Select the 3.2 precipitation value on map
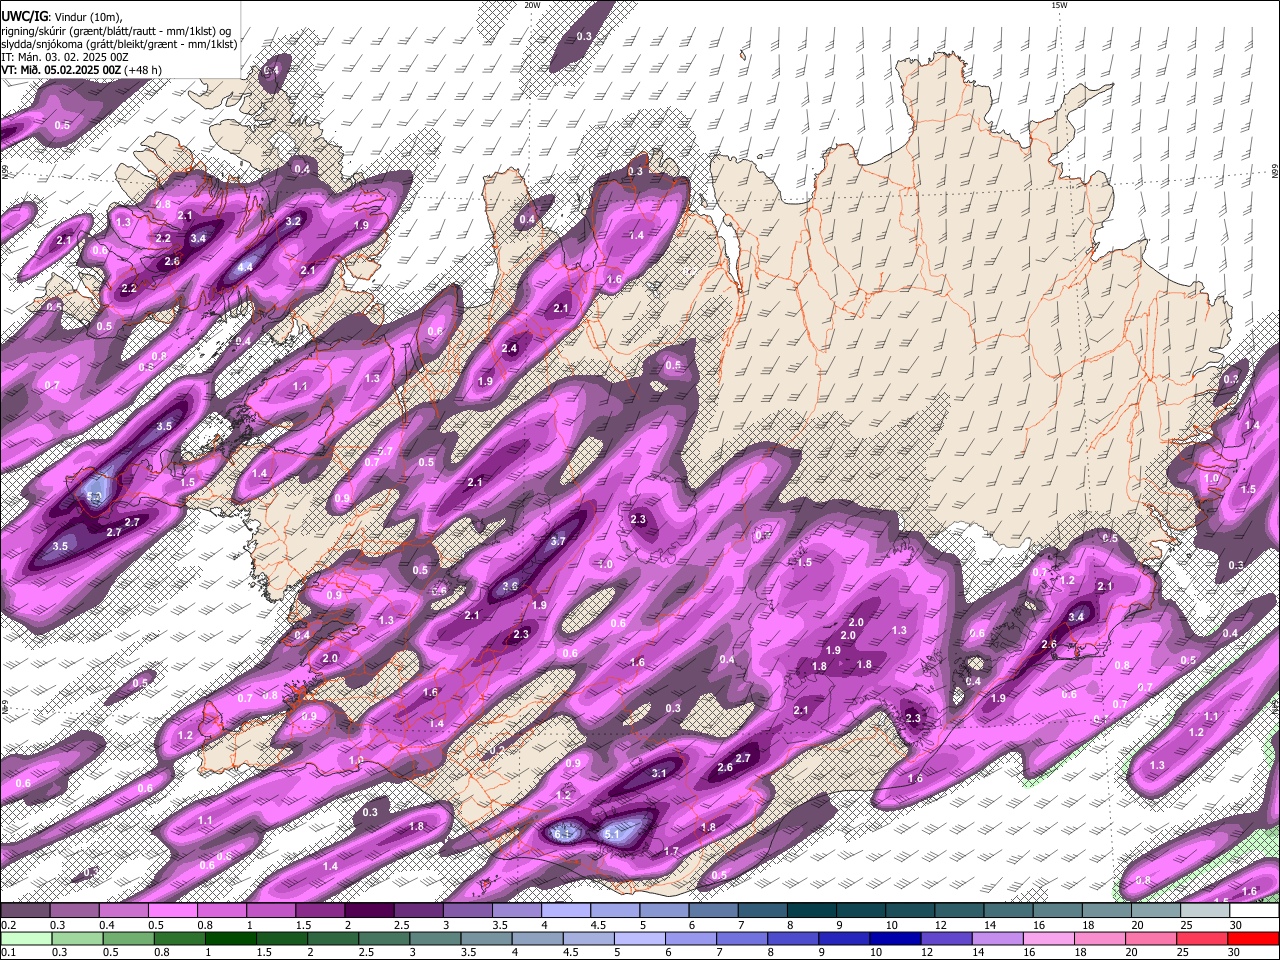 [294, 221]
